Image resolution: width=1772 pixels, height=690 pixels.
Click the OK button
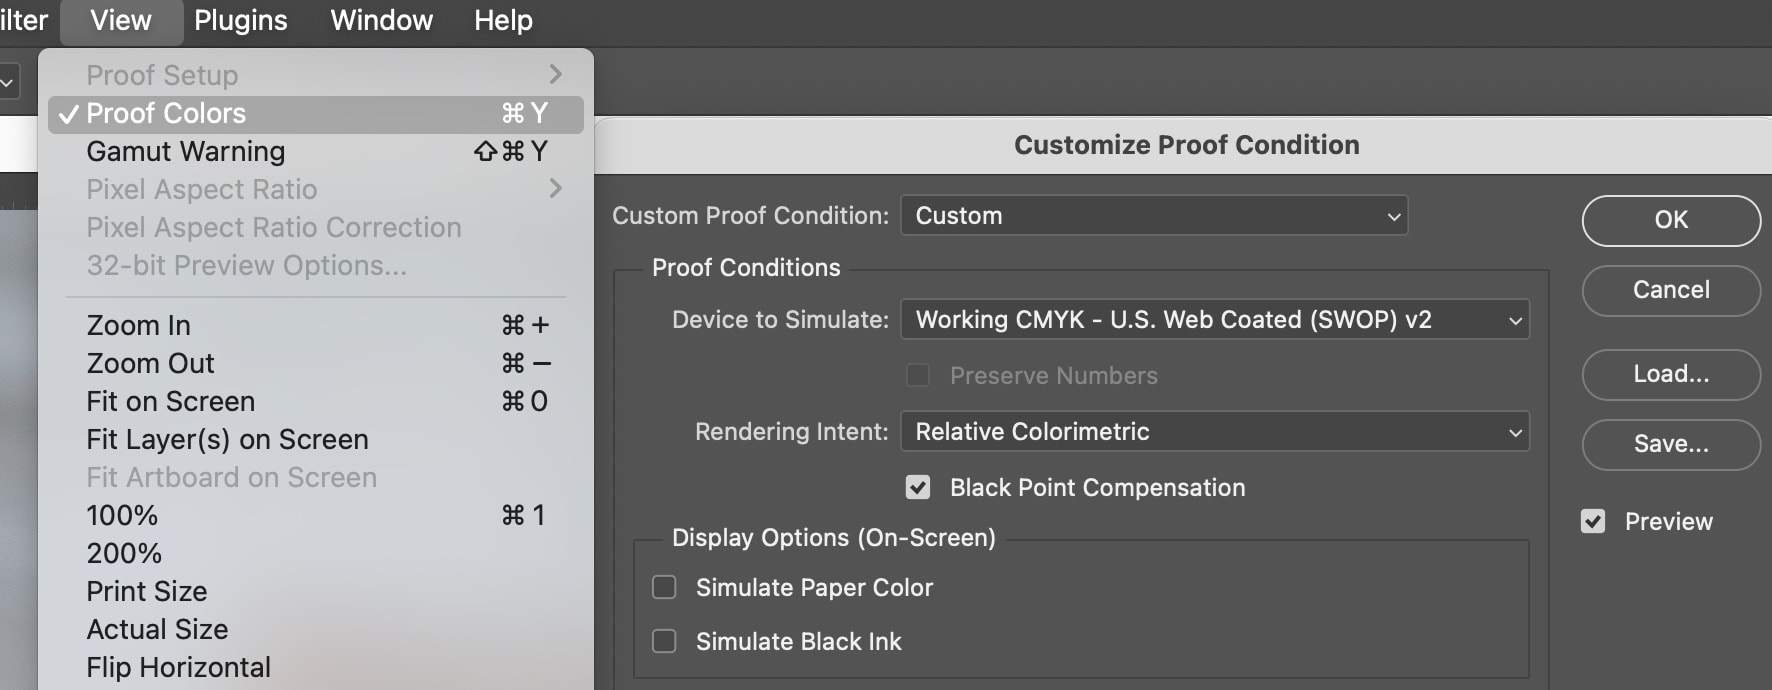click(x=1670, y=220)
